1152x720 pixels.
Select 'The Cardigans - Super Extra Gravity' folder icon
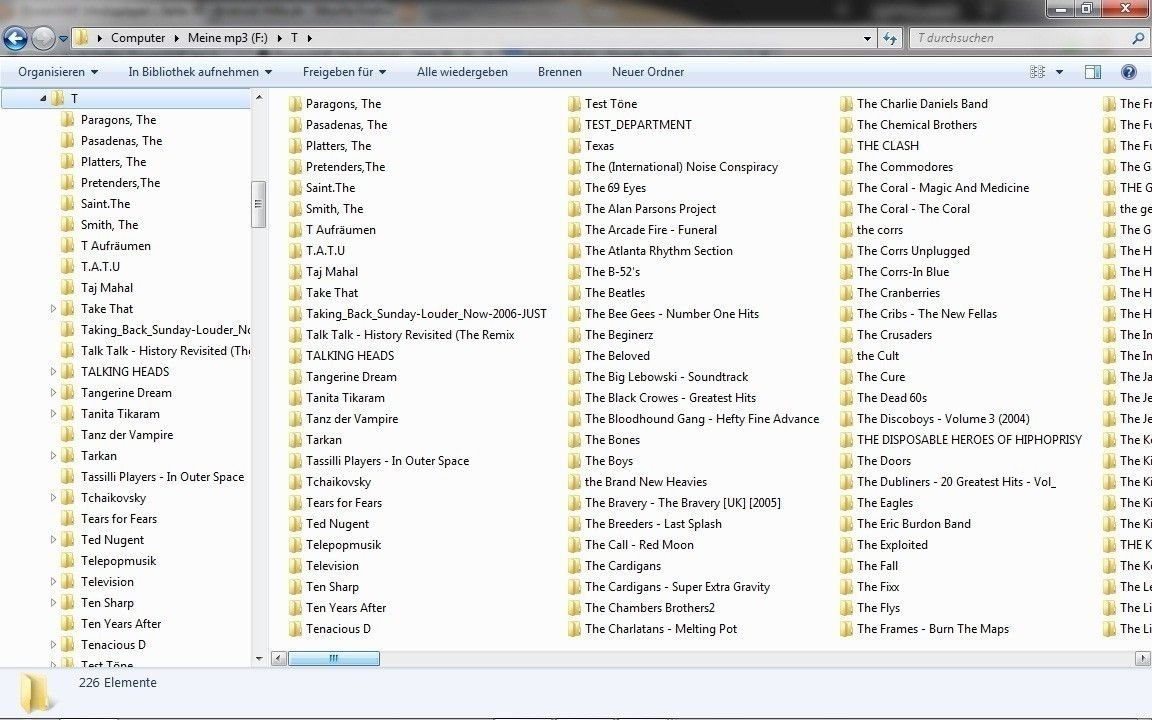point(575,587)
